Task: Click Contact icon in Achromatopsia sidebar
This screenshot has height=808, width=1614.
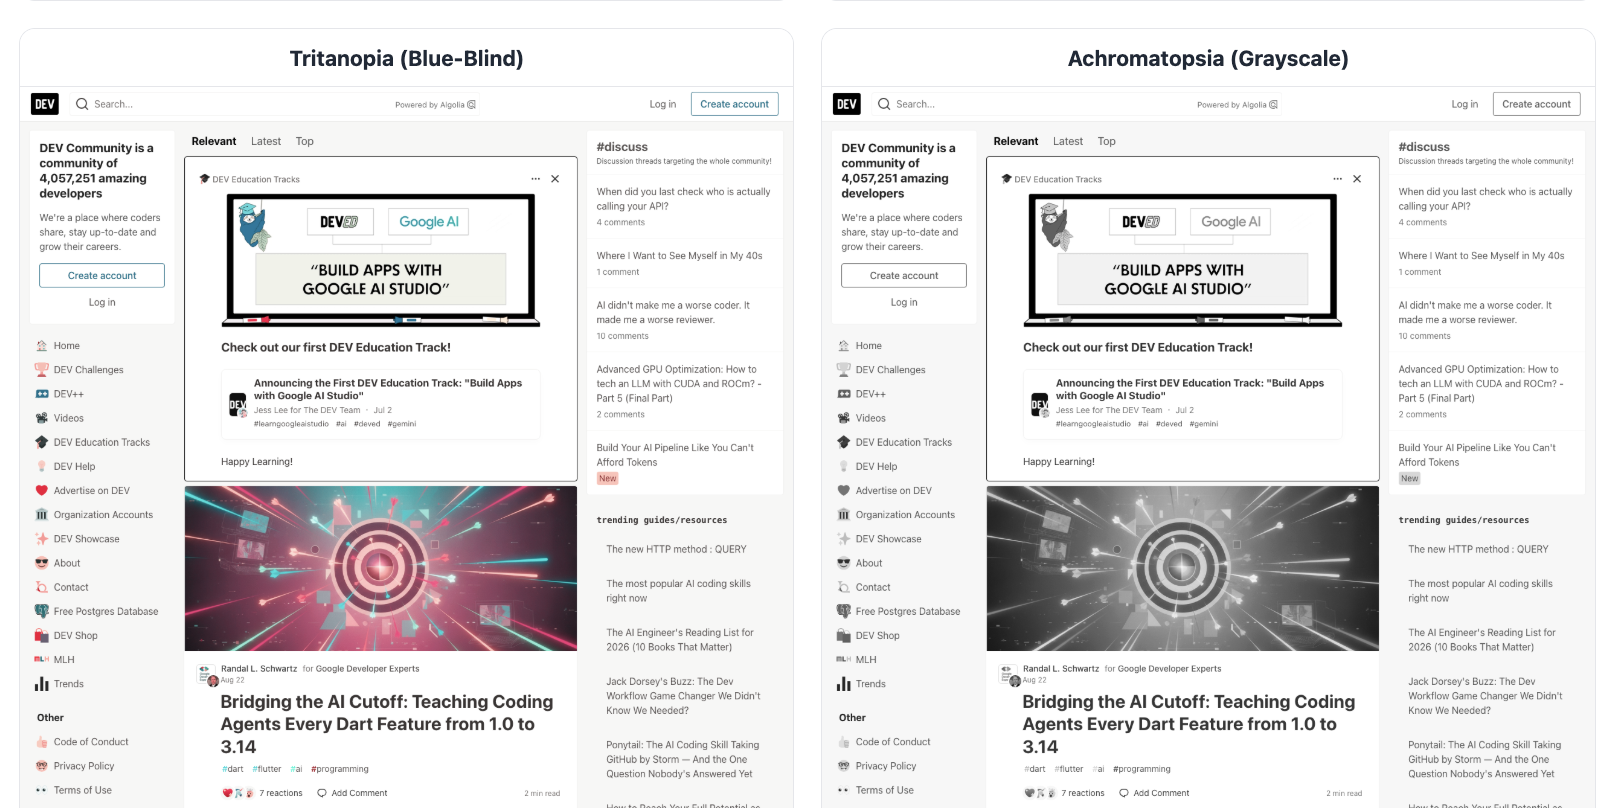Action: point(844,587)
